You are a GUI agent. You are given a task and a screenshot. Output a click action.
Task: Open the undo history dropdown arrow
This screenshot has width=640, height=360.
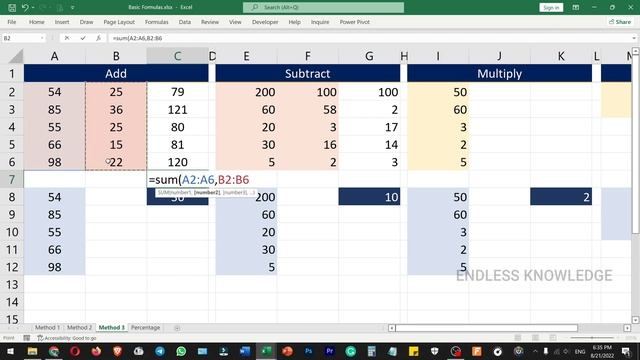pos(33,7)
